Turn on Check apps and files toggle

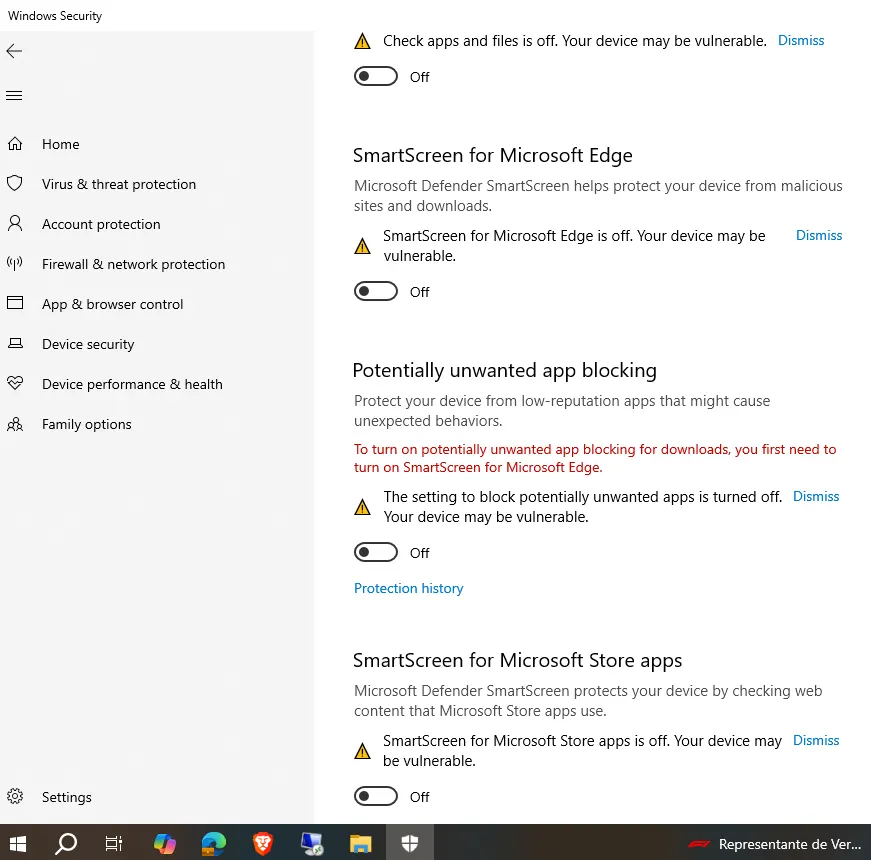[x=376, y=76]
